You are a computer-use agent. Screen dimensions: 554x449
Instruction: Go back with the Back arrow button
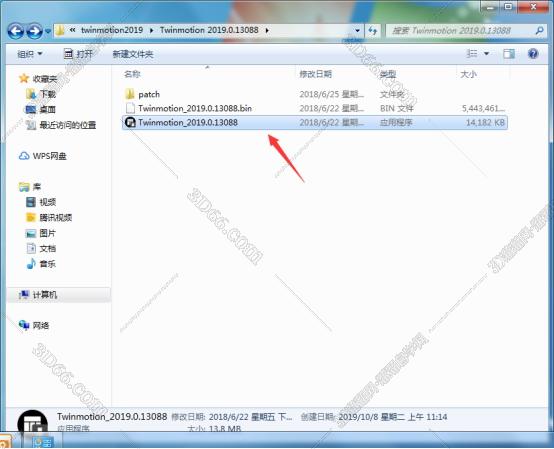16,31
